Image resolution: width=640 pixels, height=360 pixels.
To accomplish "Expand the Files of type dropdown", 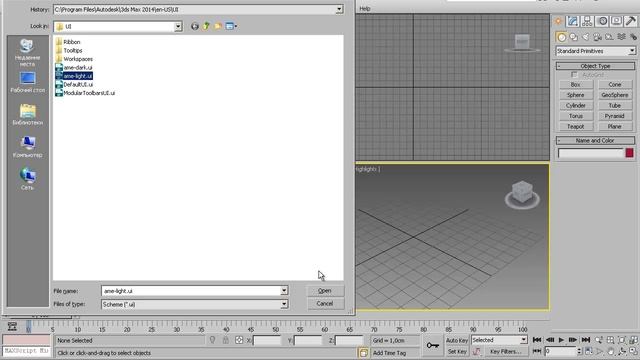I will (x=284, y=304).
